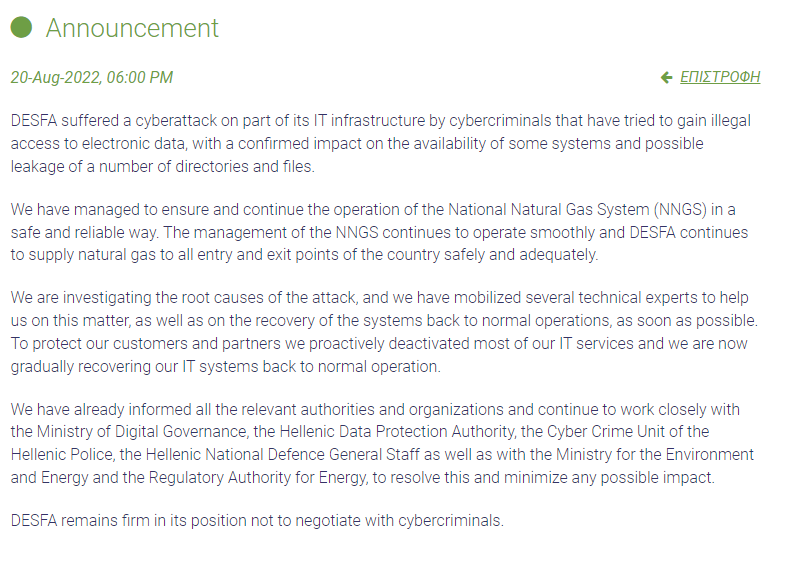Click the final sentence "DESFA remains firm"
Screen dimensions: 786x568
tap(257, 521)
